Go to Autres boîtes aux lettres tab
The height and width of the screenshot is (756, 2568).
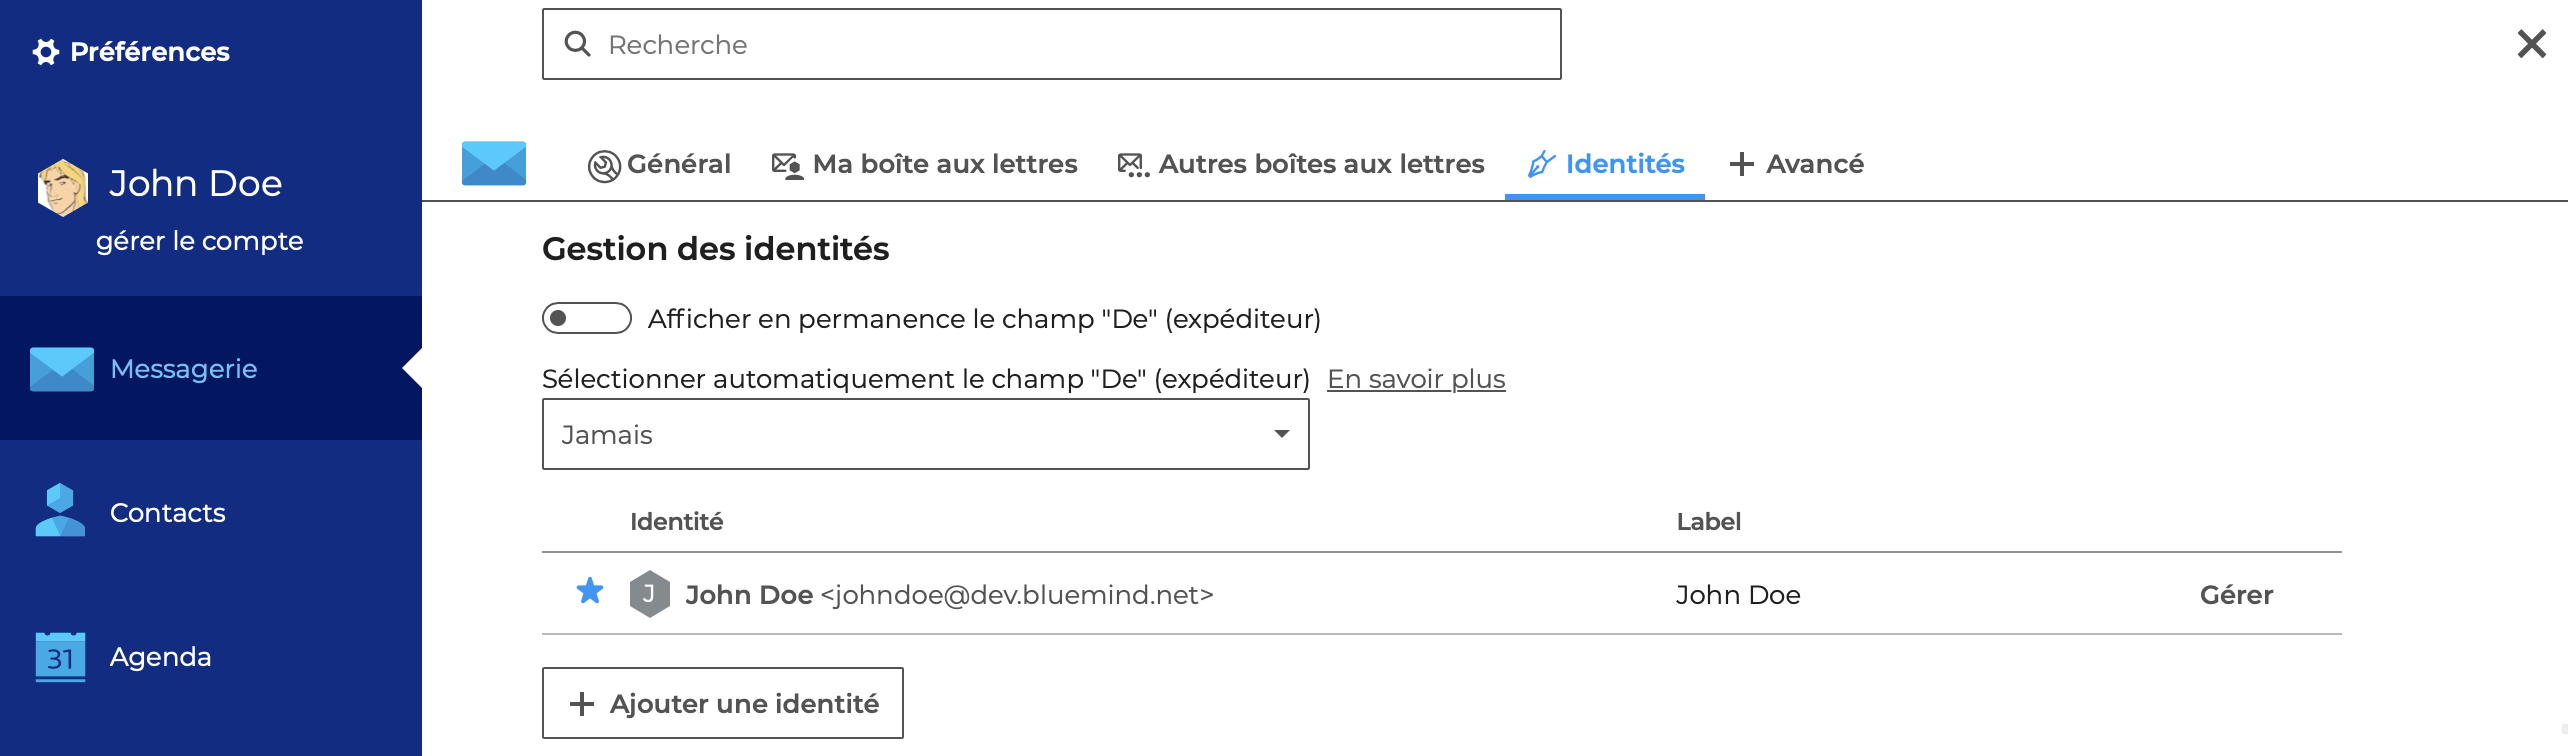(1301, 164)
